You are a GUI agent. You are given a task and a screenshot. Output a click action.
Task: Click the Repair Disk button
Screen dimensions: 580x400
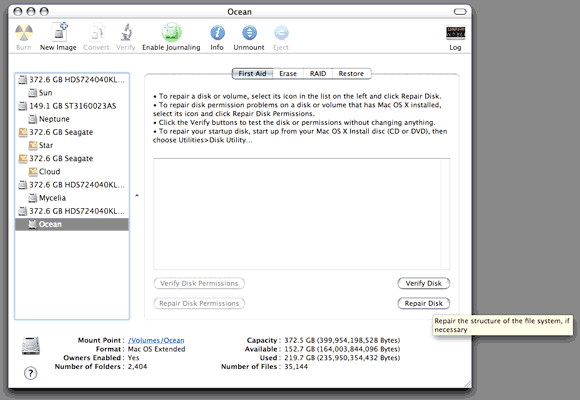424,303
